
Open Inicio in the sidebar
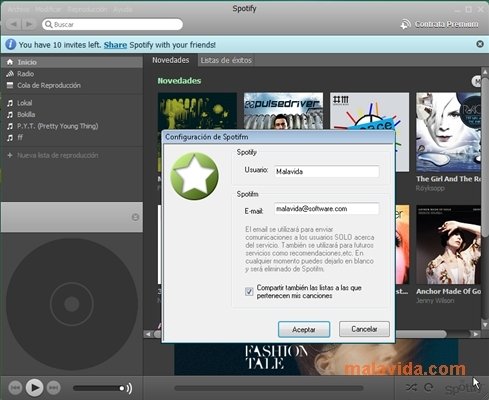coord(72,62)
